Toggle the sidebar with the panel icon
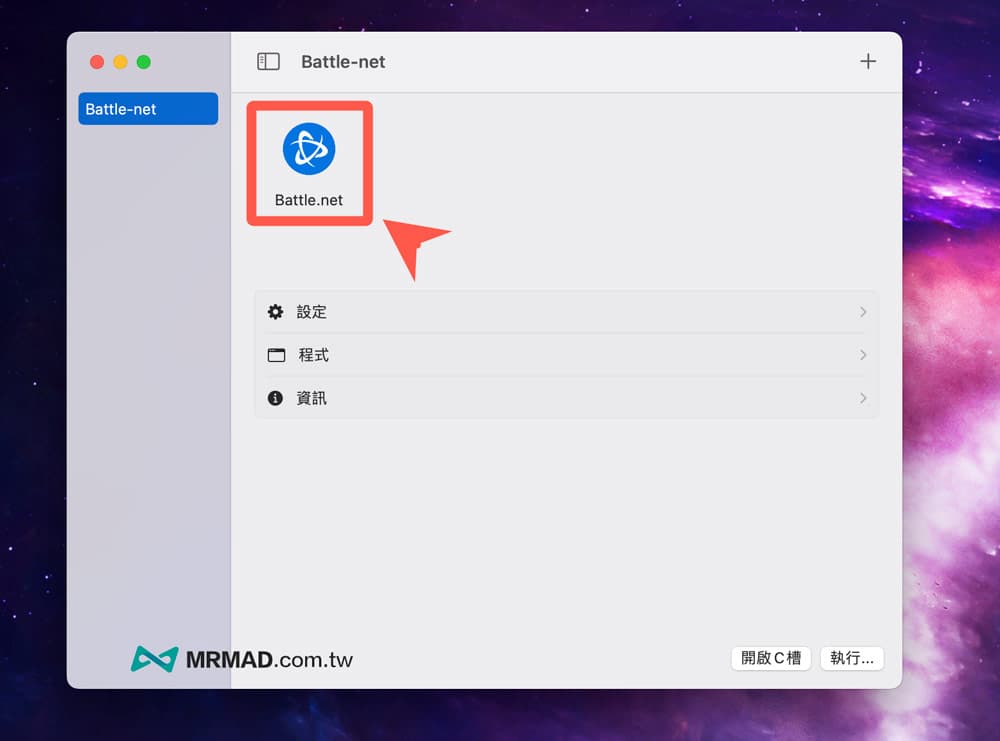 point(268,62)
